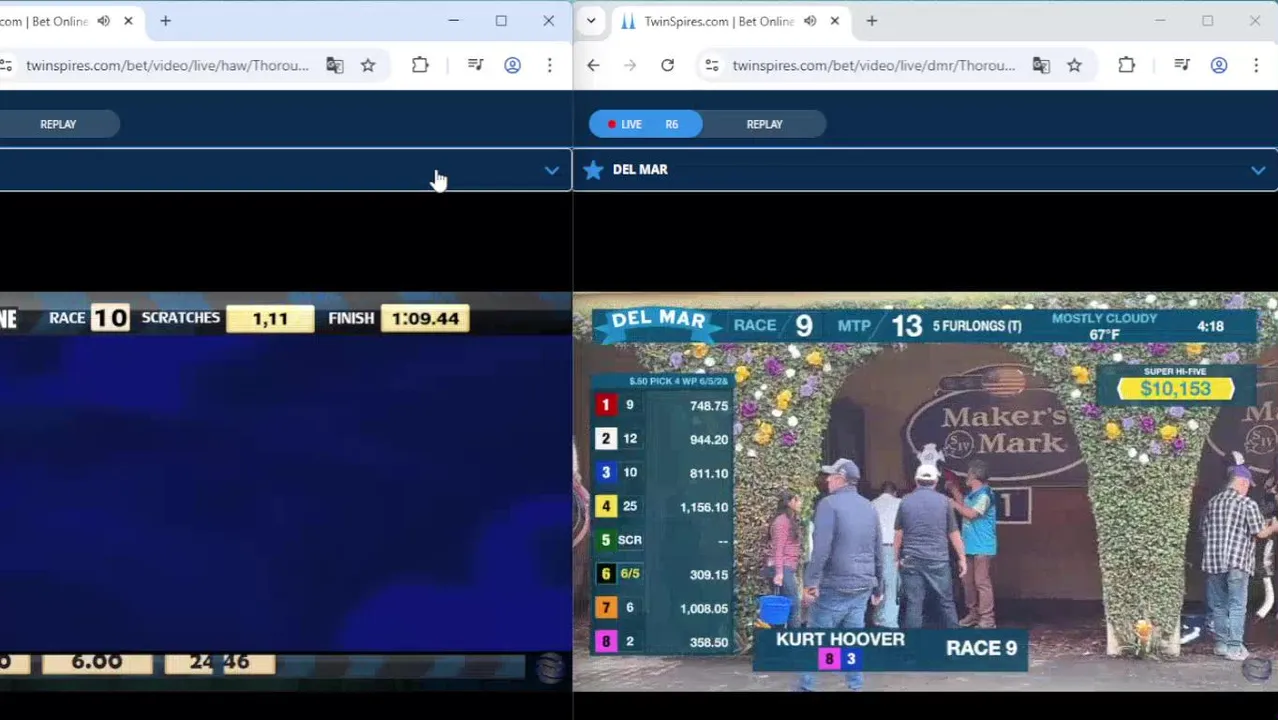Open a new tab in the right window
Viewport: 1278px width, 720px height.
click(872, 21)
